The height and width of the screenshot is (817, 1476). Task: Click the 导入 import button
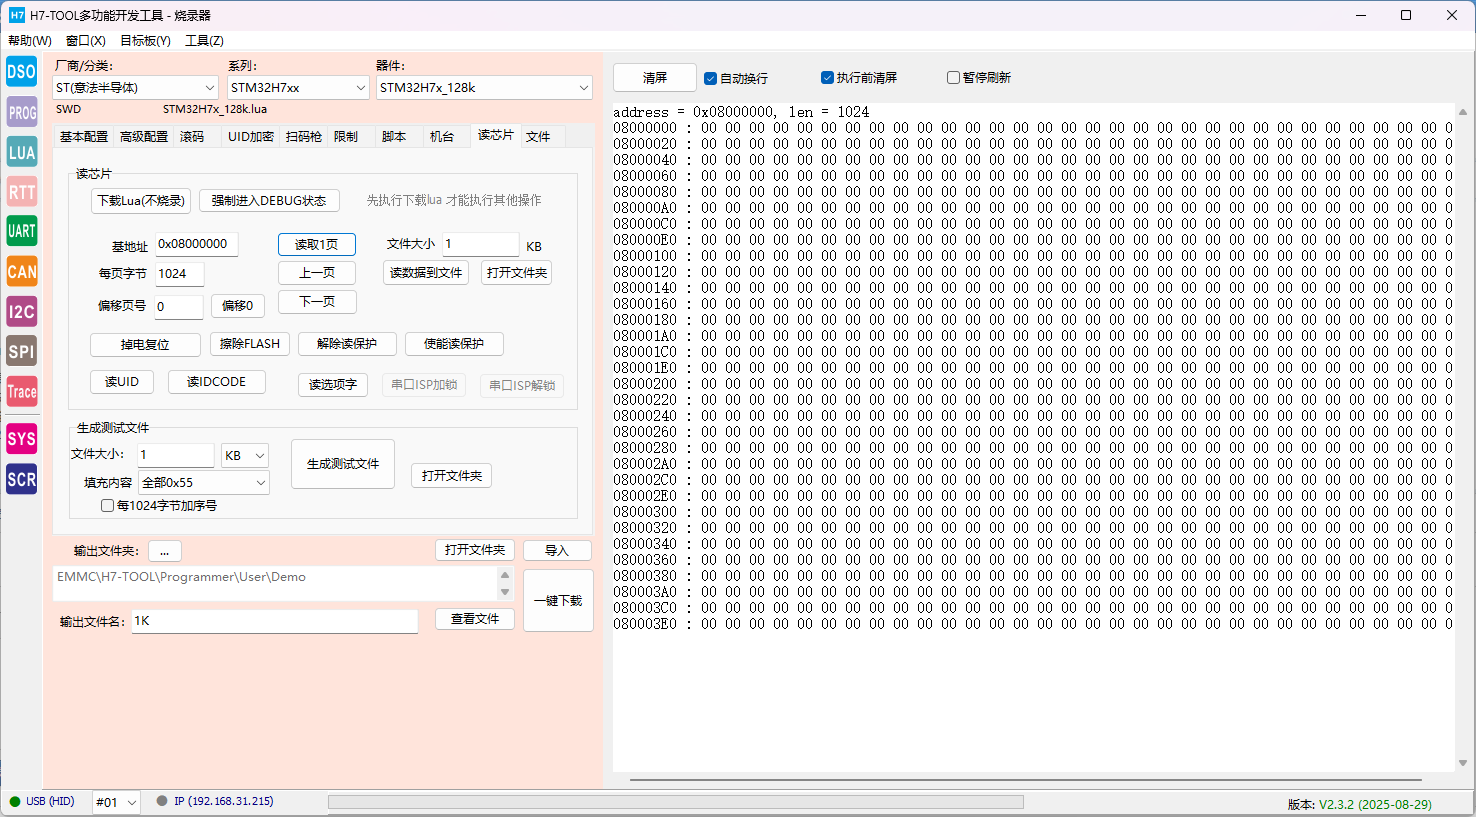(557, 551)
